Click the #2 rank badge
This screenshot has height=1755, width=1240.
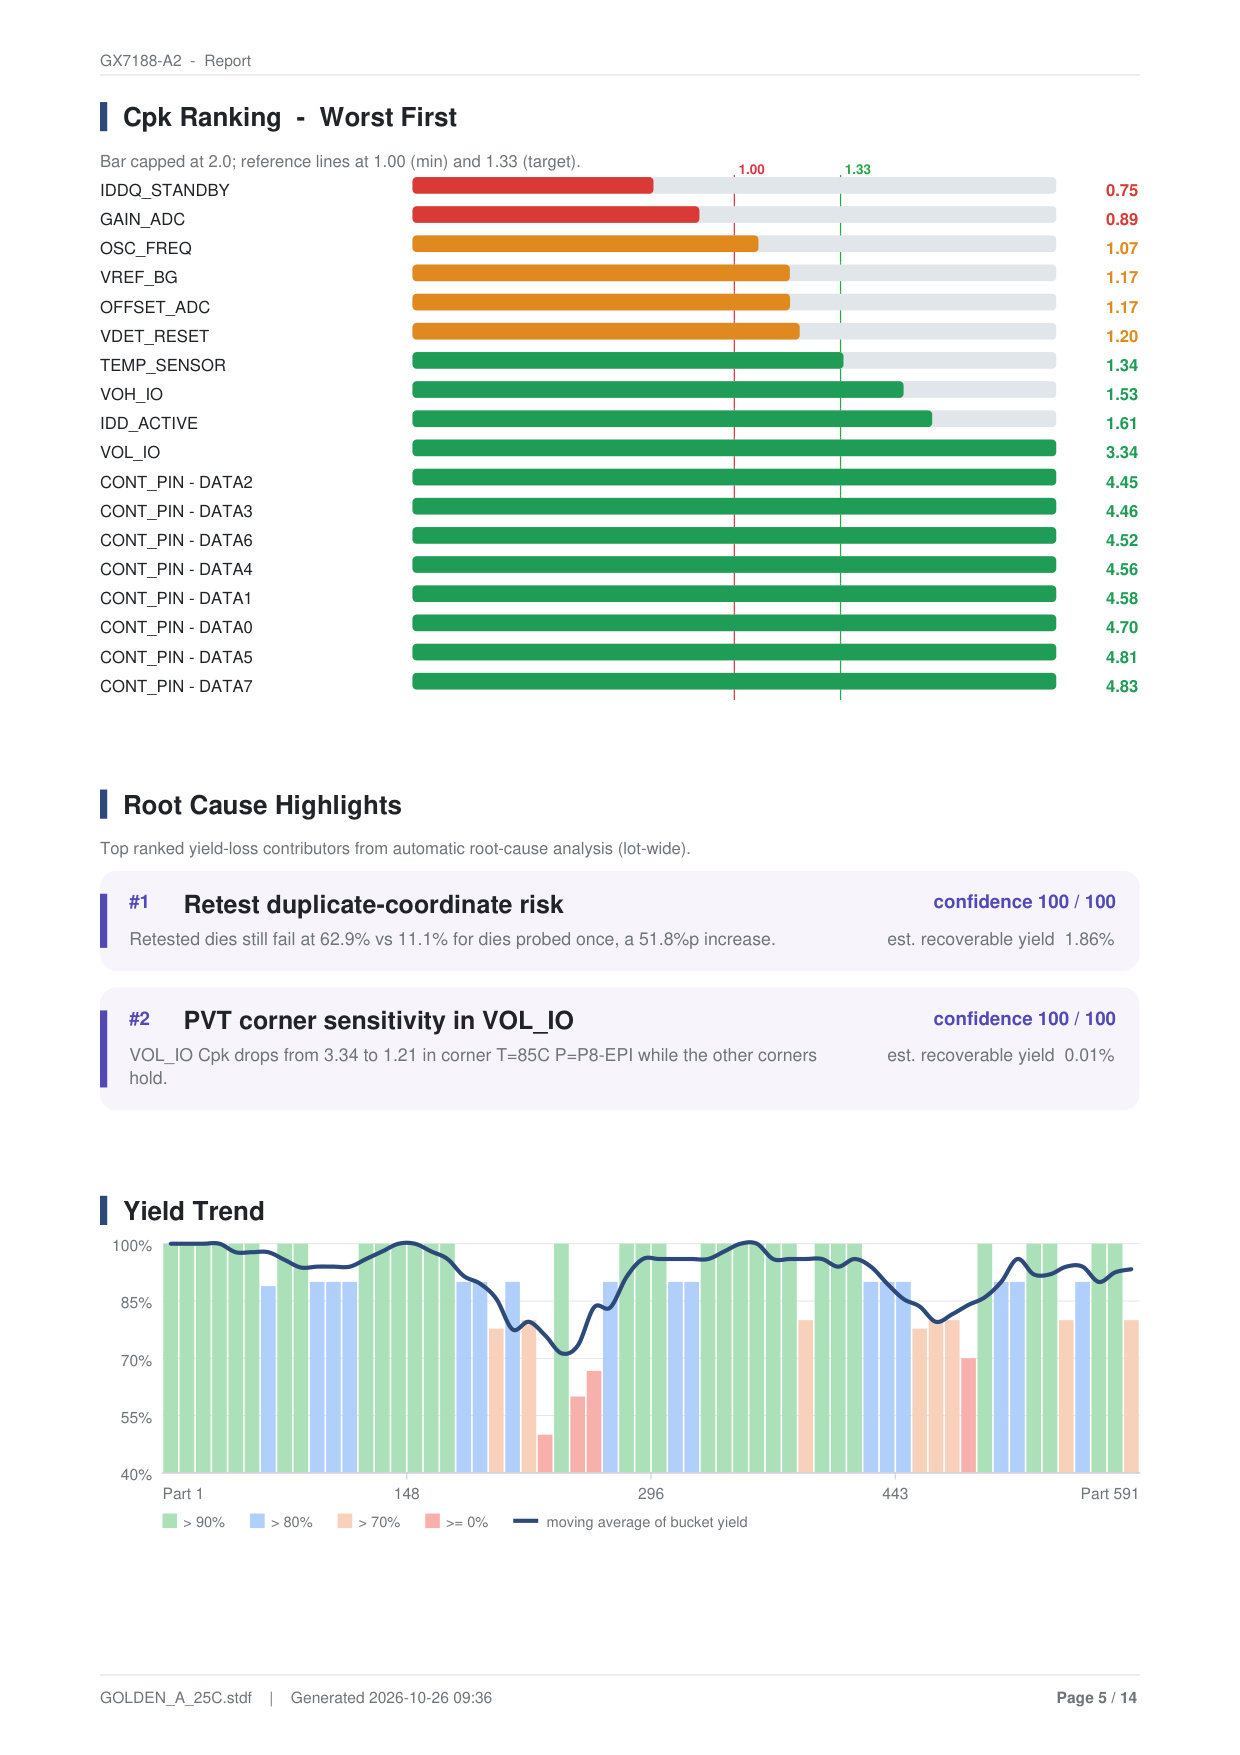tap(139, 1019)
